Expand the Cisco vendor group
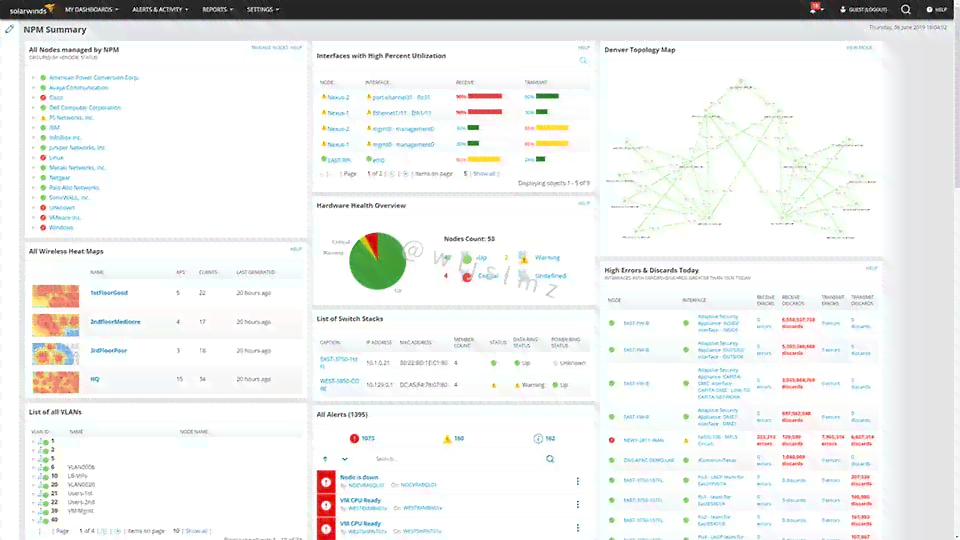This screenshot has height=540, width=960. (x=34, y=97)
